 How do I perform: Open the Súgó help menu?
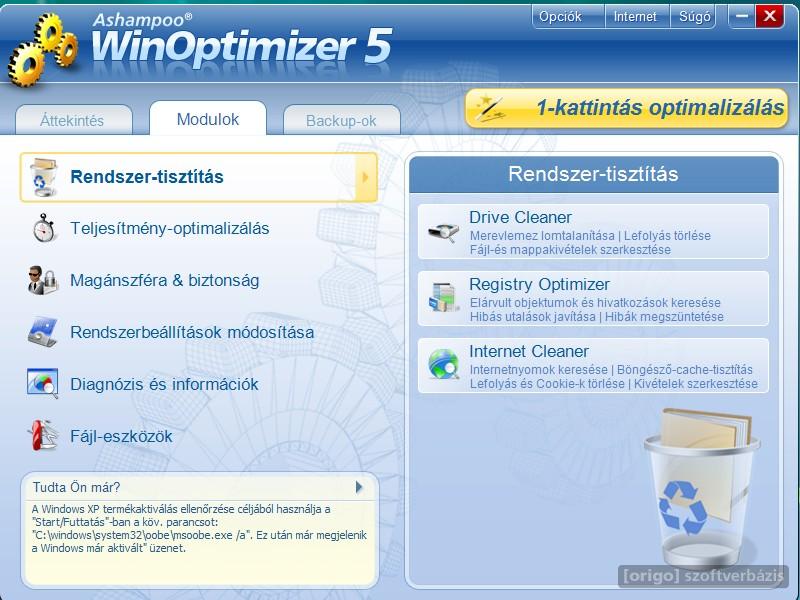click(x=694, y=17)
